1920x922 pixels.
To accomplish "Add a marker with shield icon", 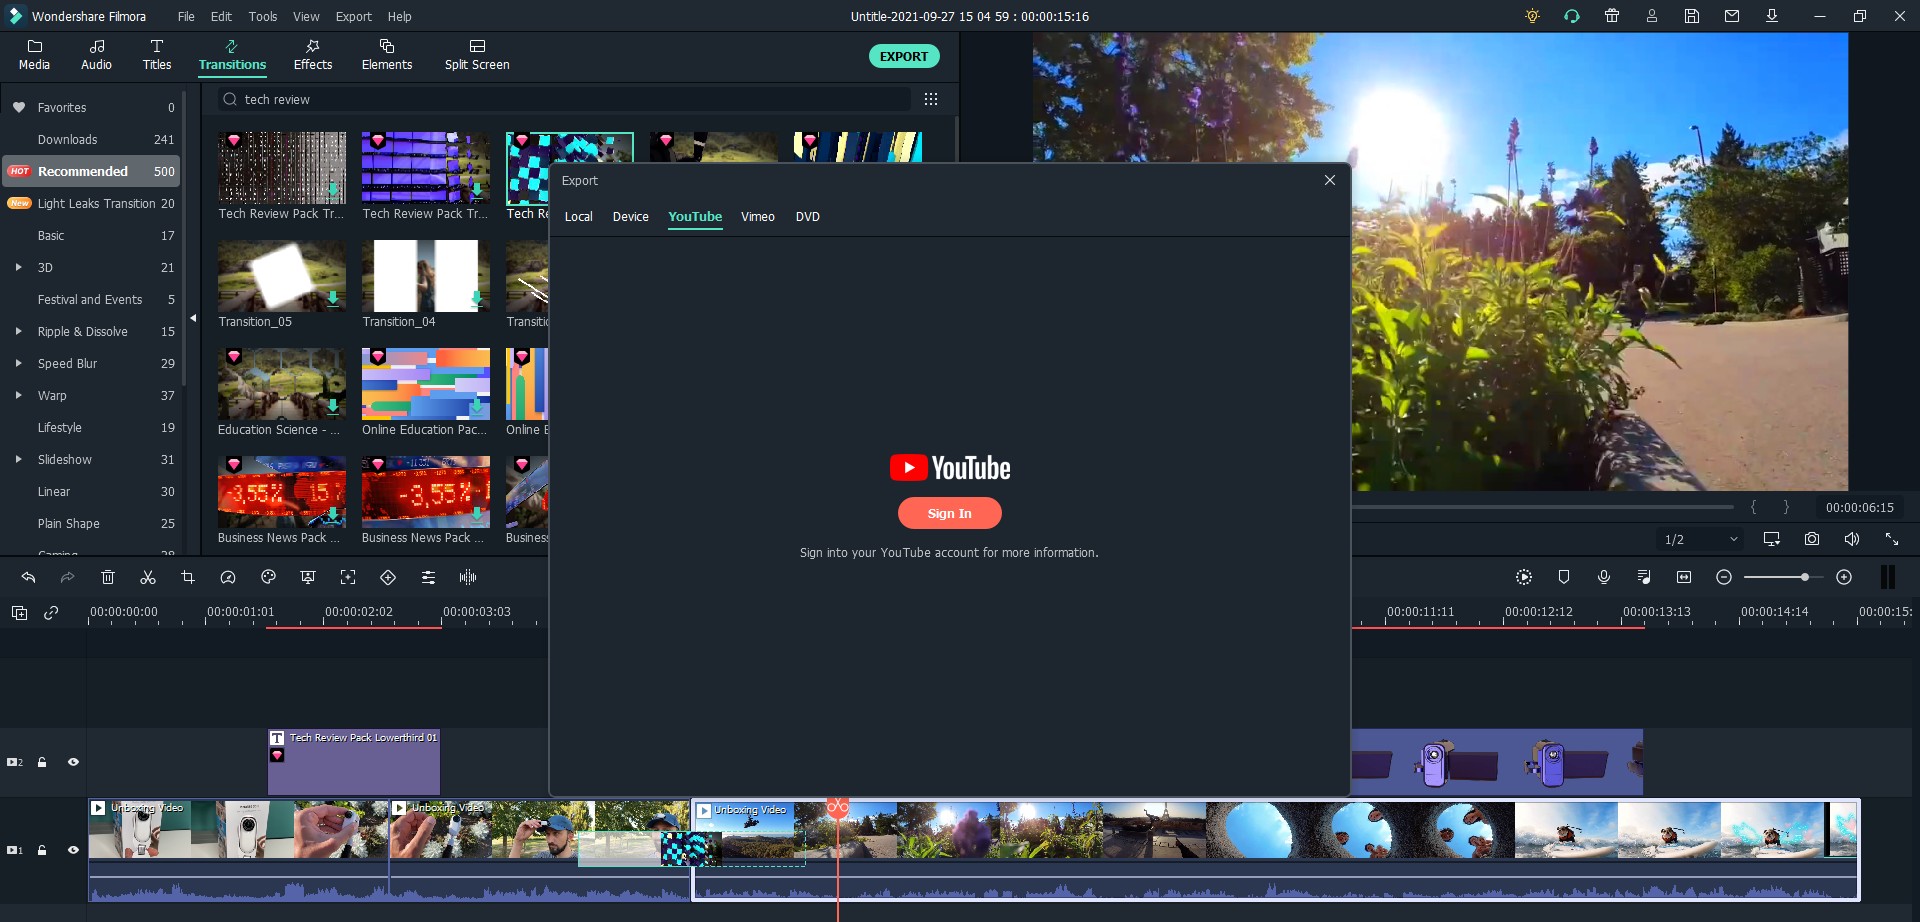I will 1564,577.
